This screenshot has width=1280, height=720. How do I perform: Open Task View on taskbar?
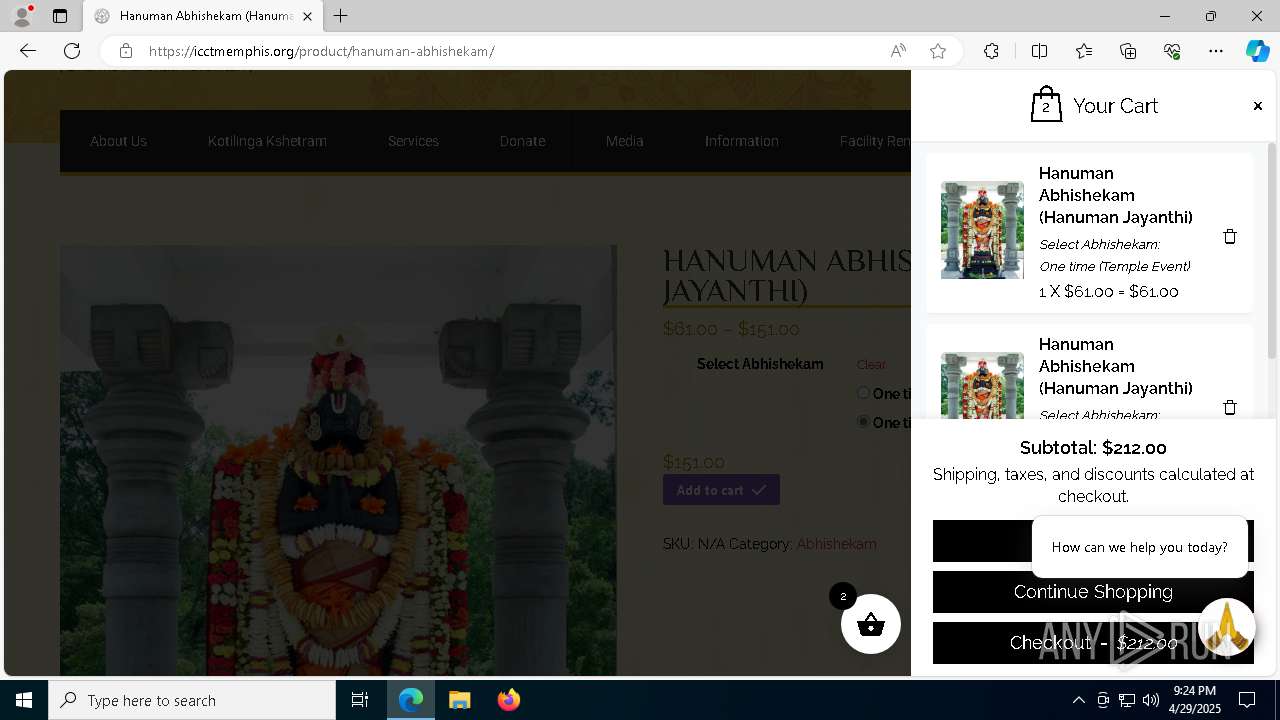360,700
